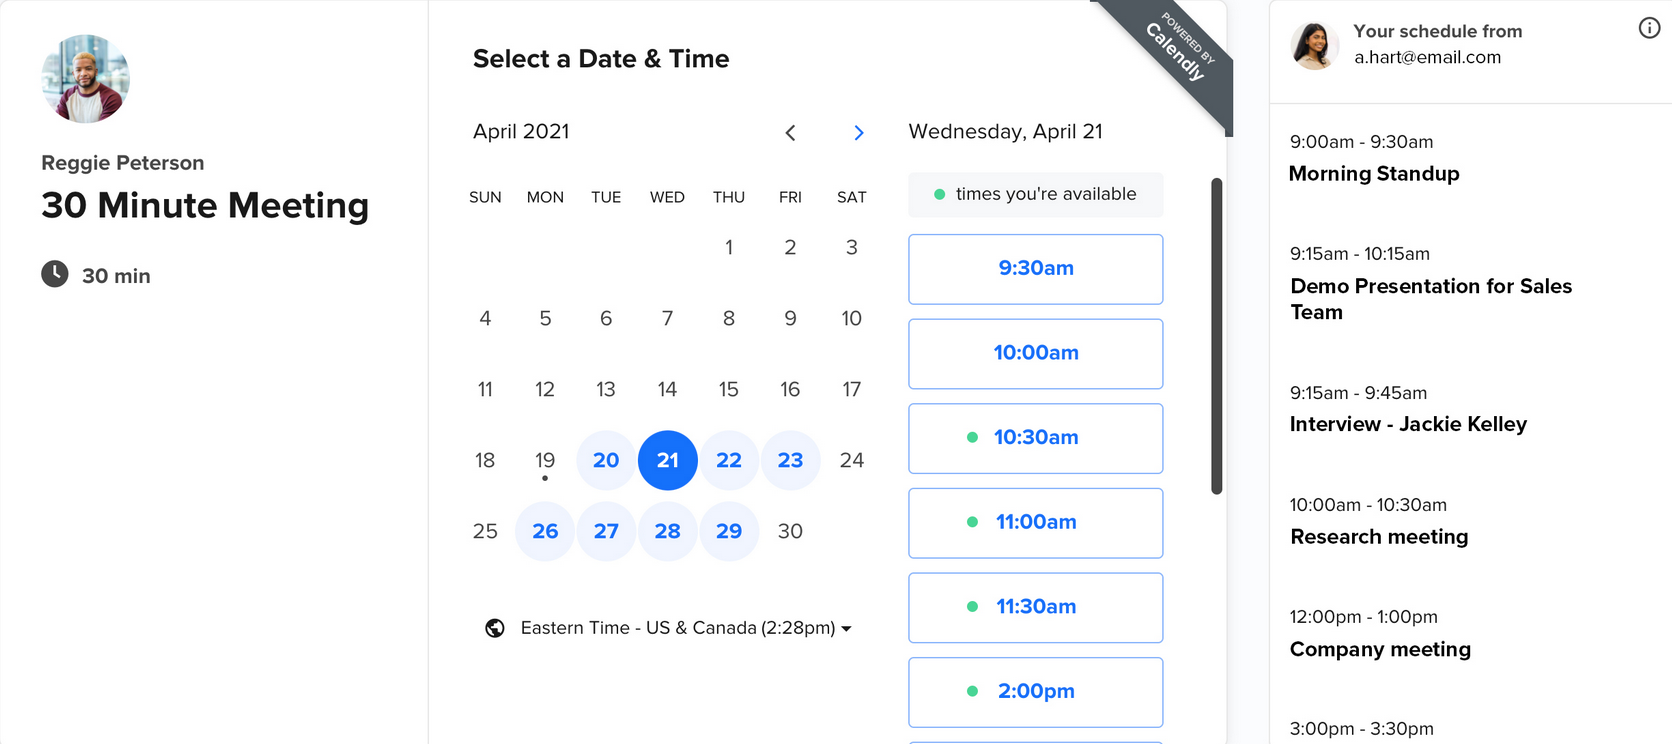Open the Research meeting schedule entry
Screen dimensions: 1672x744
(1379, 537)
